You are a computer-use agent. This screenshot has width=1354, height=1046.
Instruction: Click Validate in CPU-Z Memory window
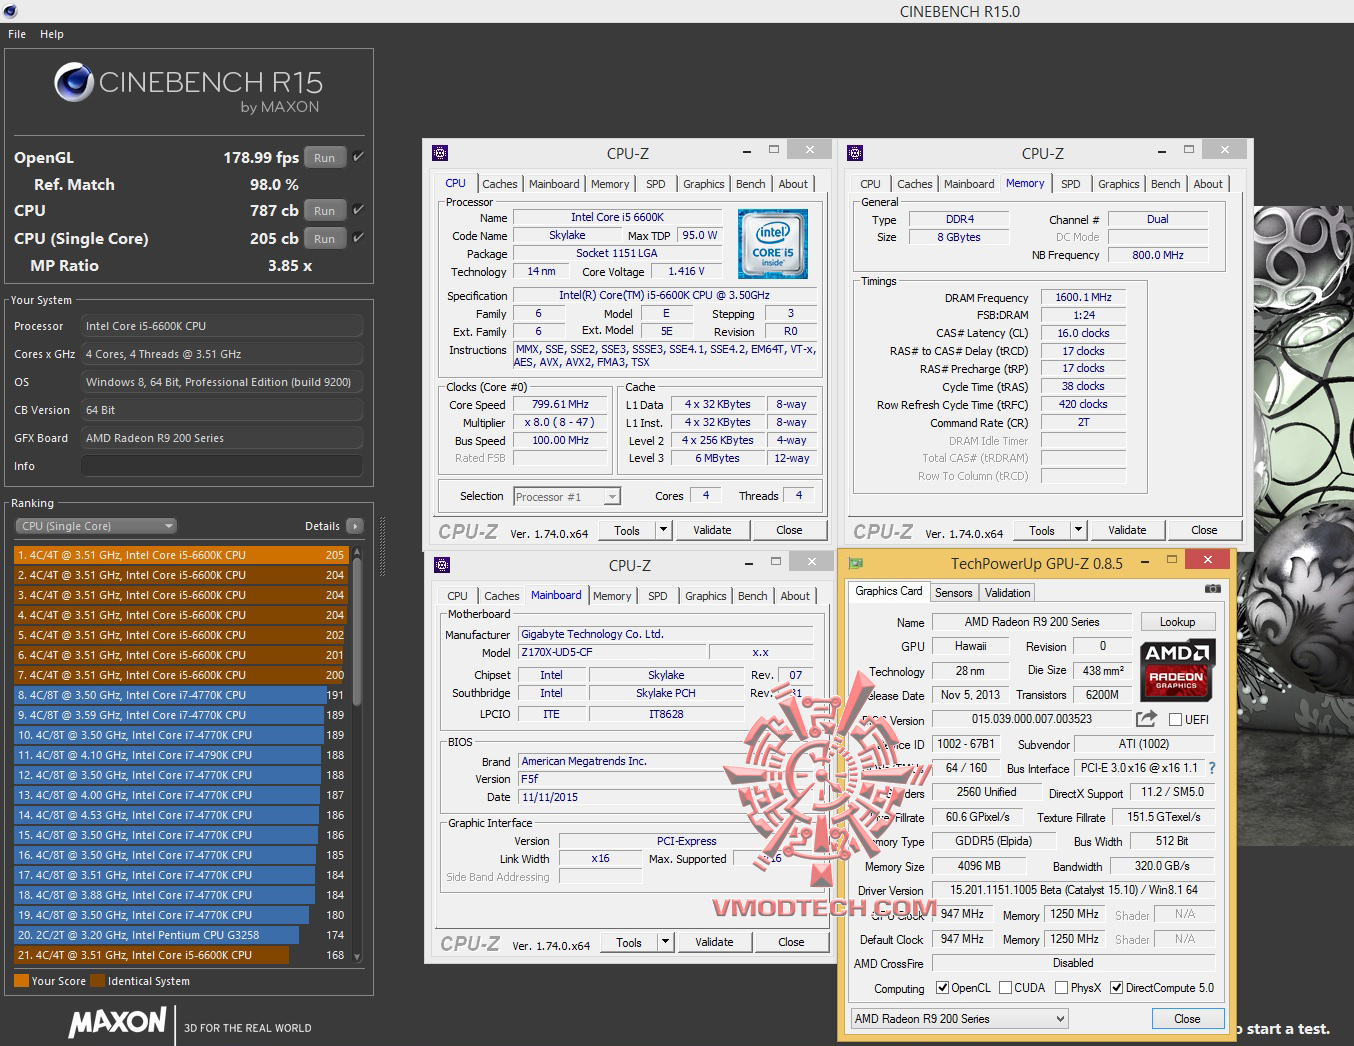tap(1127, 530)
